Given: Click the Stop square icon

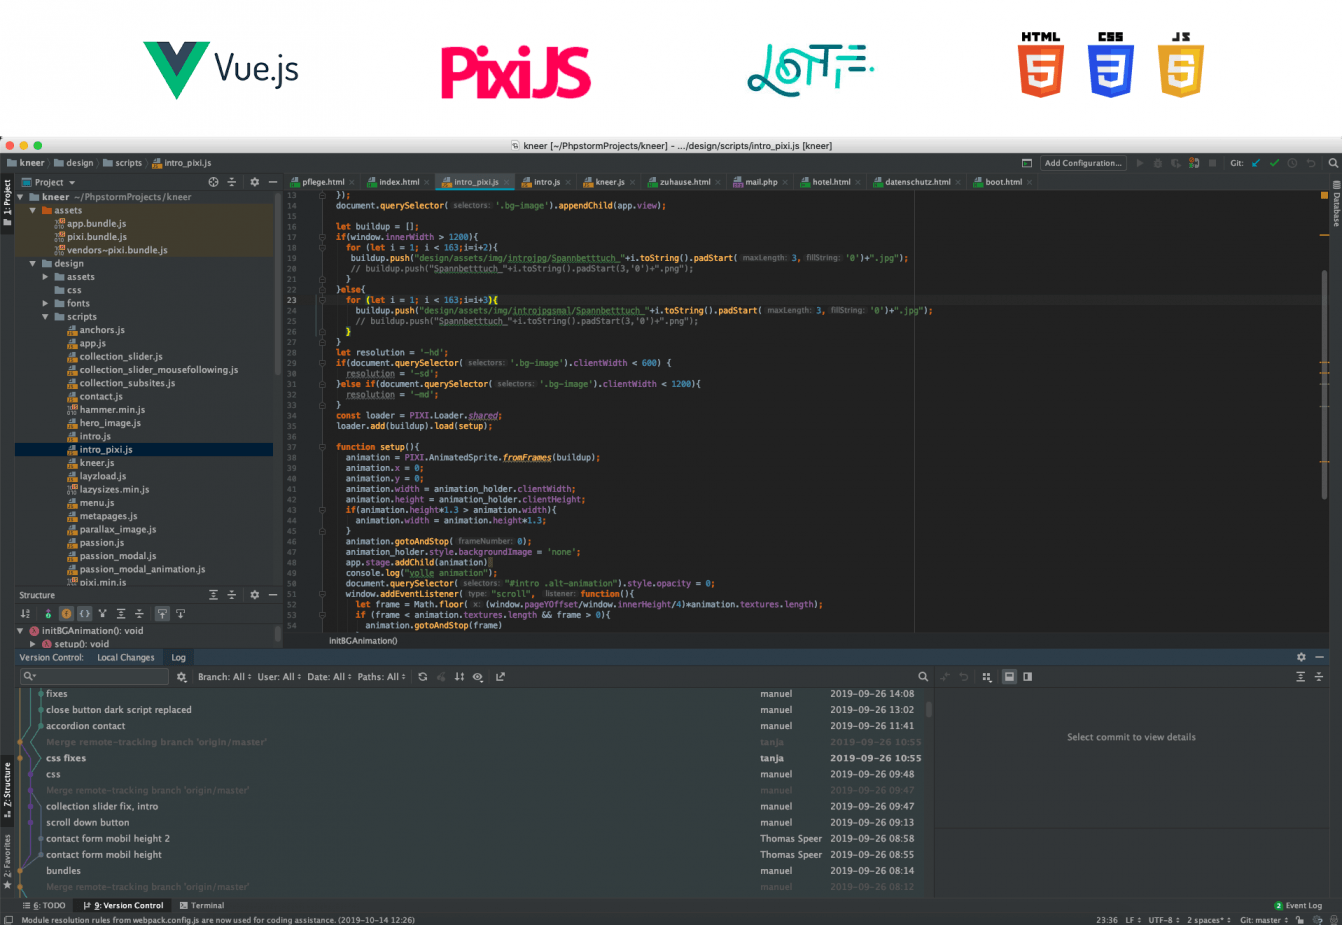Looking at the screenshot, I should click(1213, 163).
